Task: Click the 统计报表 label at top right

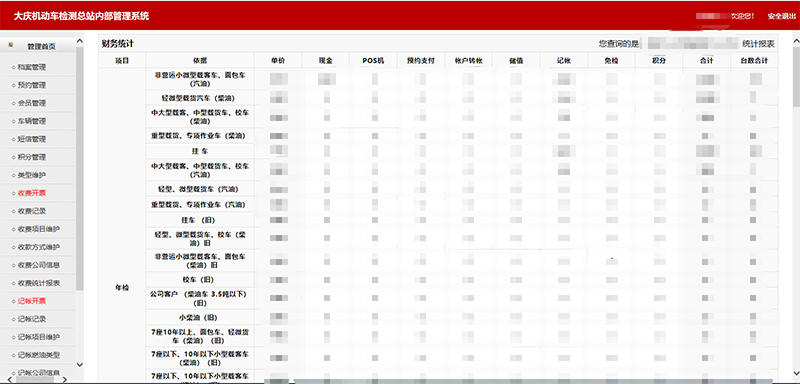Action: click(758, 44)
